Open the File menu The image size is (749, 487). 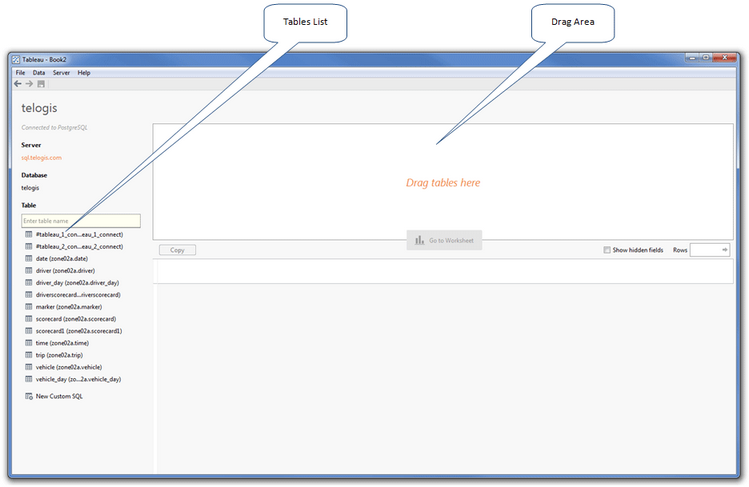[21, 73]
